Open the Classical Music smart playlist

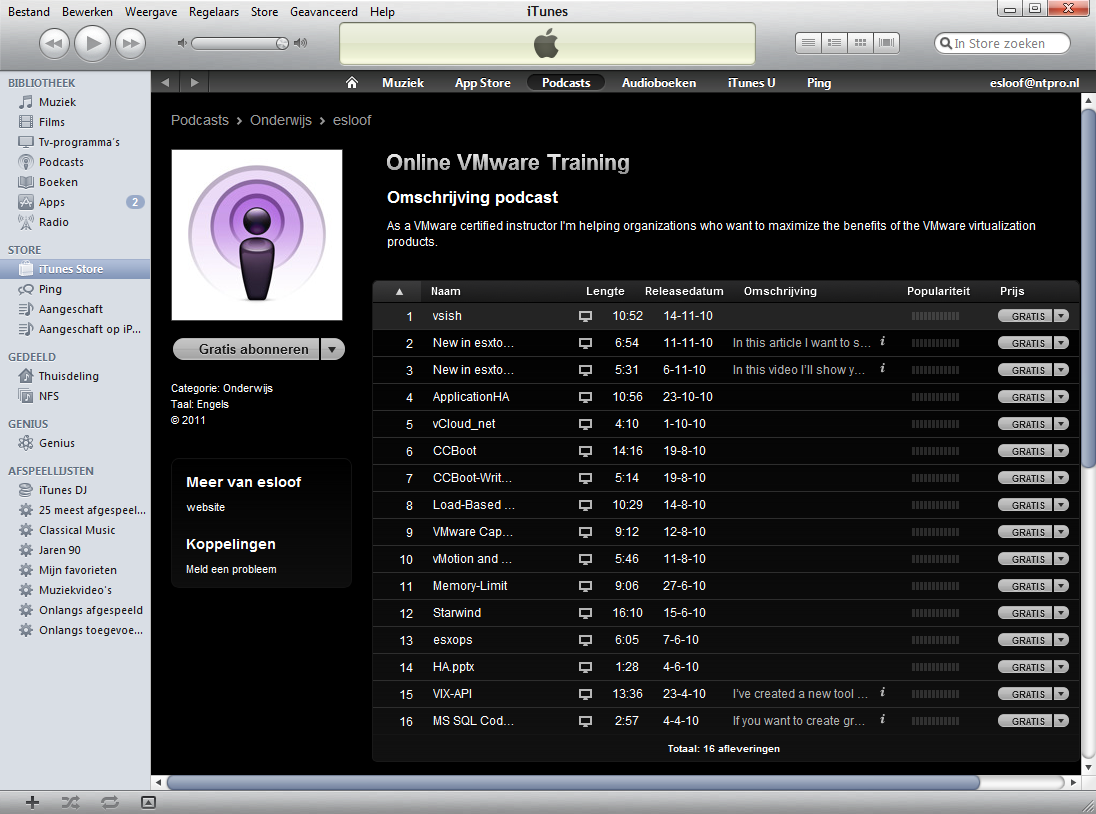(77, 530)
